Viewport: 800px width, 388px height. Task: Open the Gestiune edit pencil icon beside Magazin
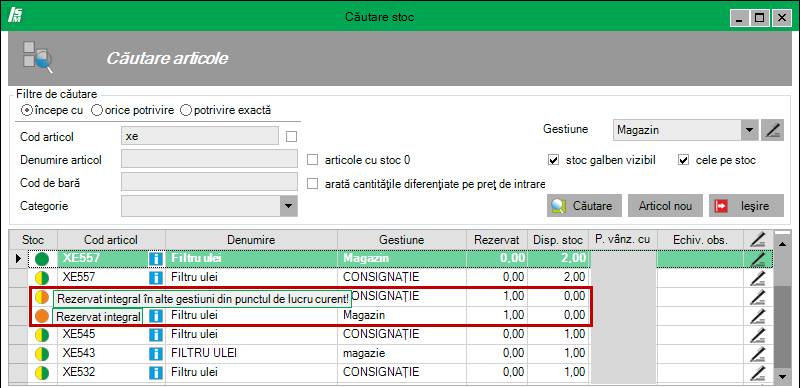point(772,130)
